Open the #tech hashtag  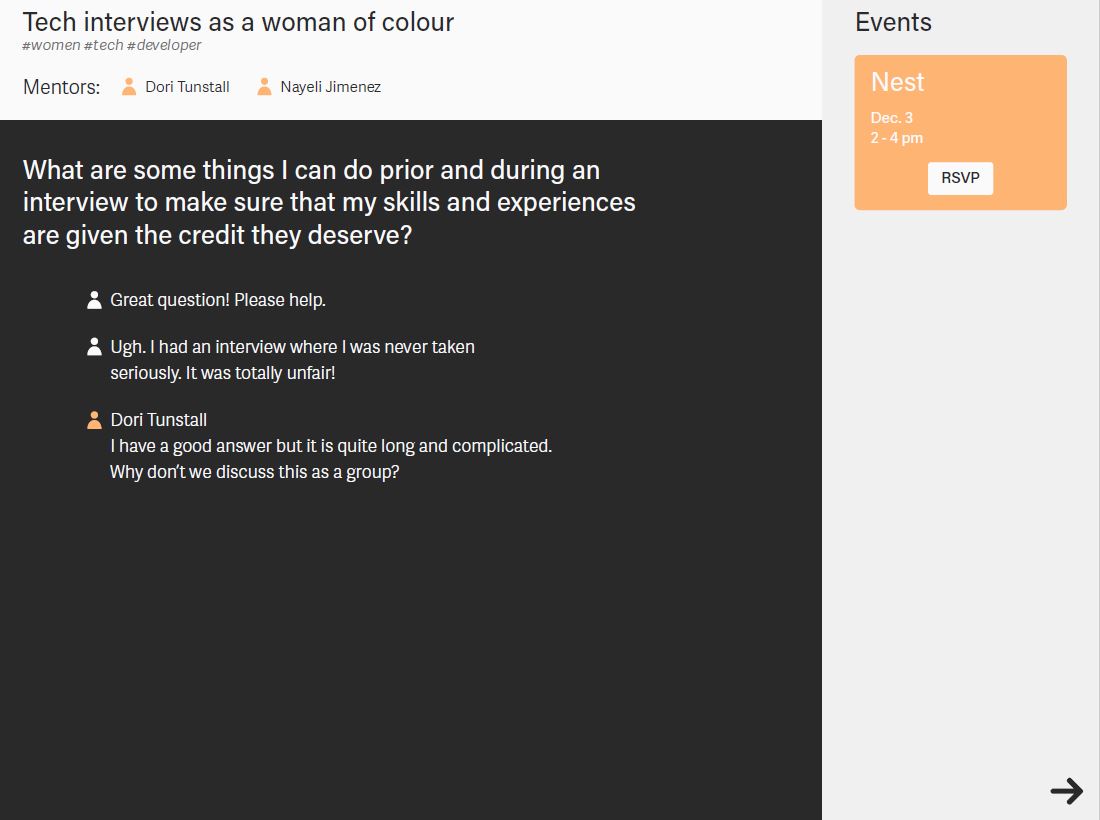tap(103, 45)
